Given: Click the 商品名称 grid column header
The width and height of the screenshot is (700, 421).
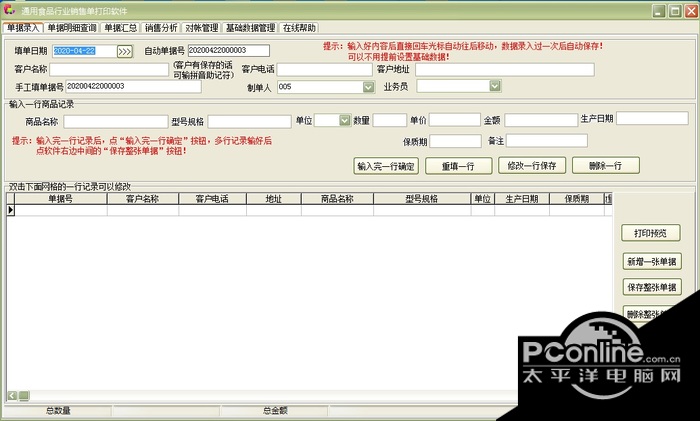Looking at the screenshot, I should (338, 199).
